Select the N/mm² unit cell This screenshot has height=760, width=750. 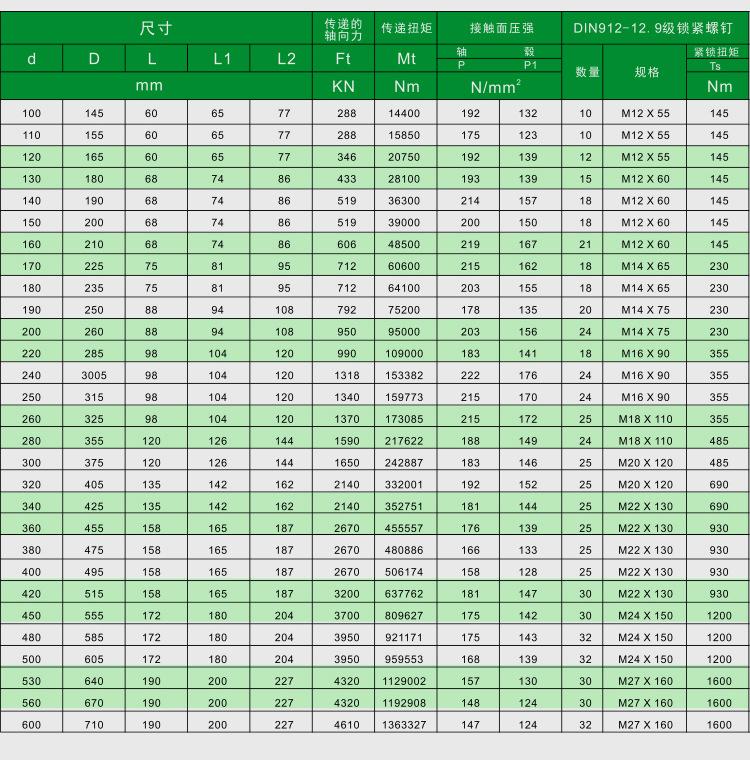[x=499, y=86]
